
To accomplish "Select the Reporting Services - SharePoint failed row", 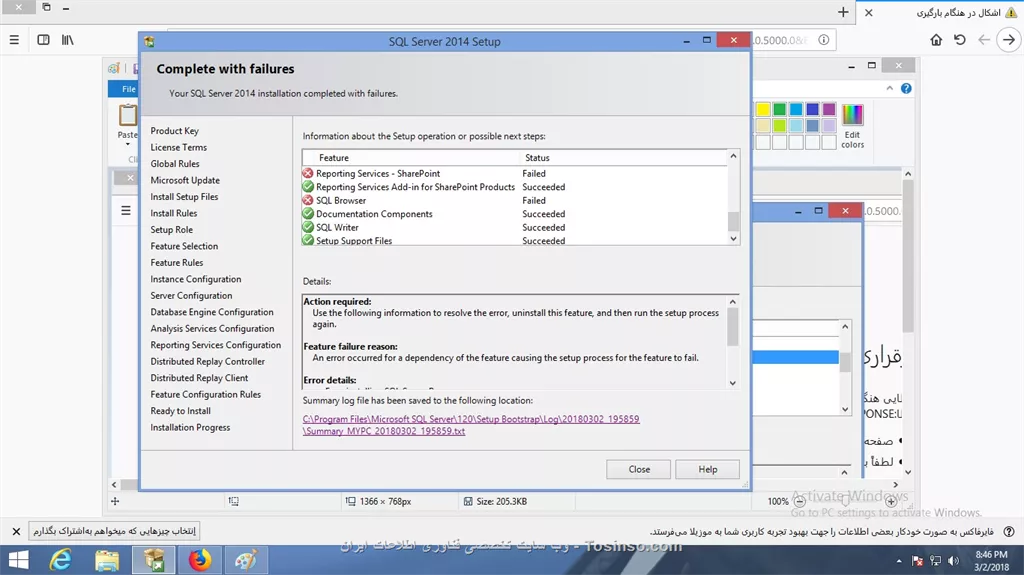I will 514,173.
